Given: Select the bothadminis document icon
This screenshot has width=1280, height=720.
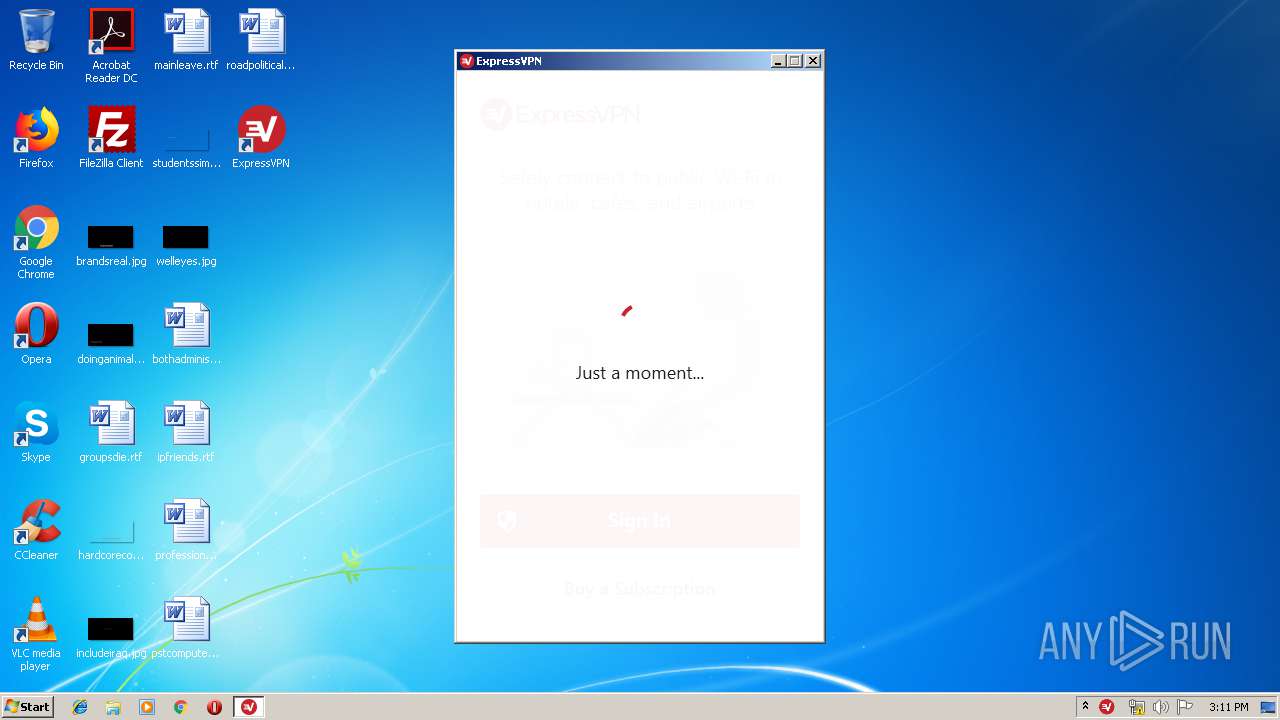Looking at the screenshot, I should (186, 334).
